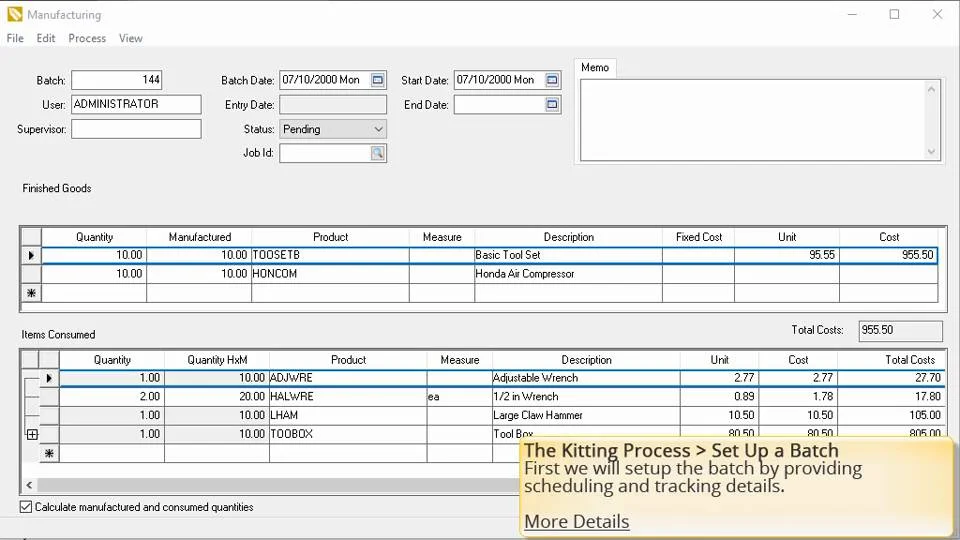Click the Supervisor input field

136,129
